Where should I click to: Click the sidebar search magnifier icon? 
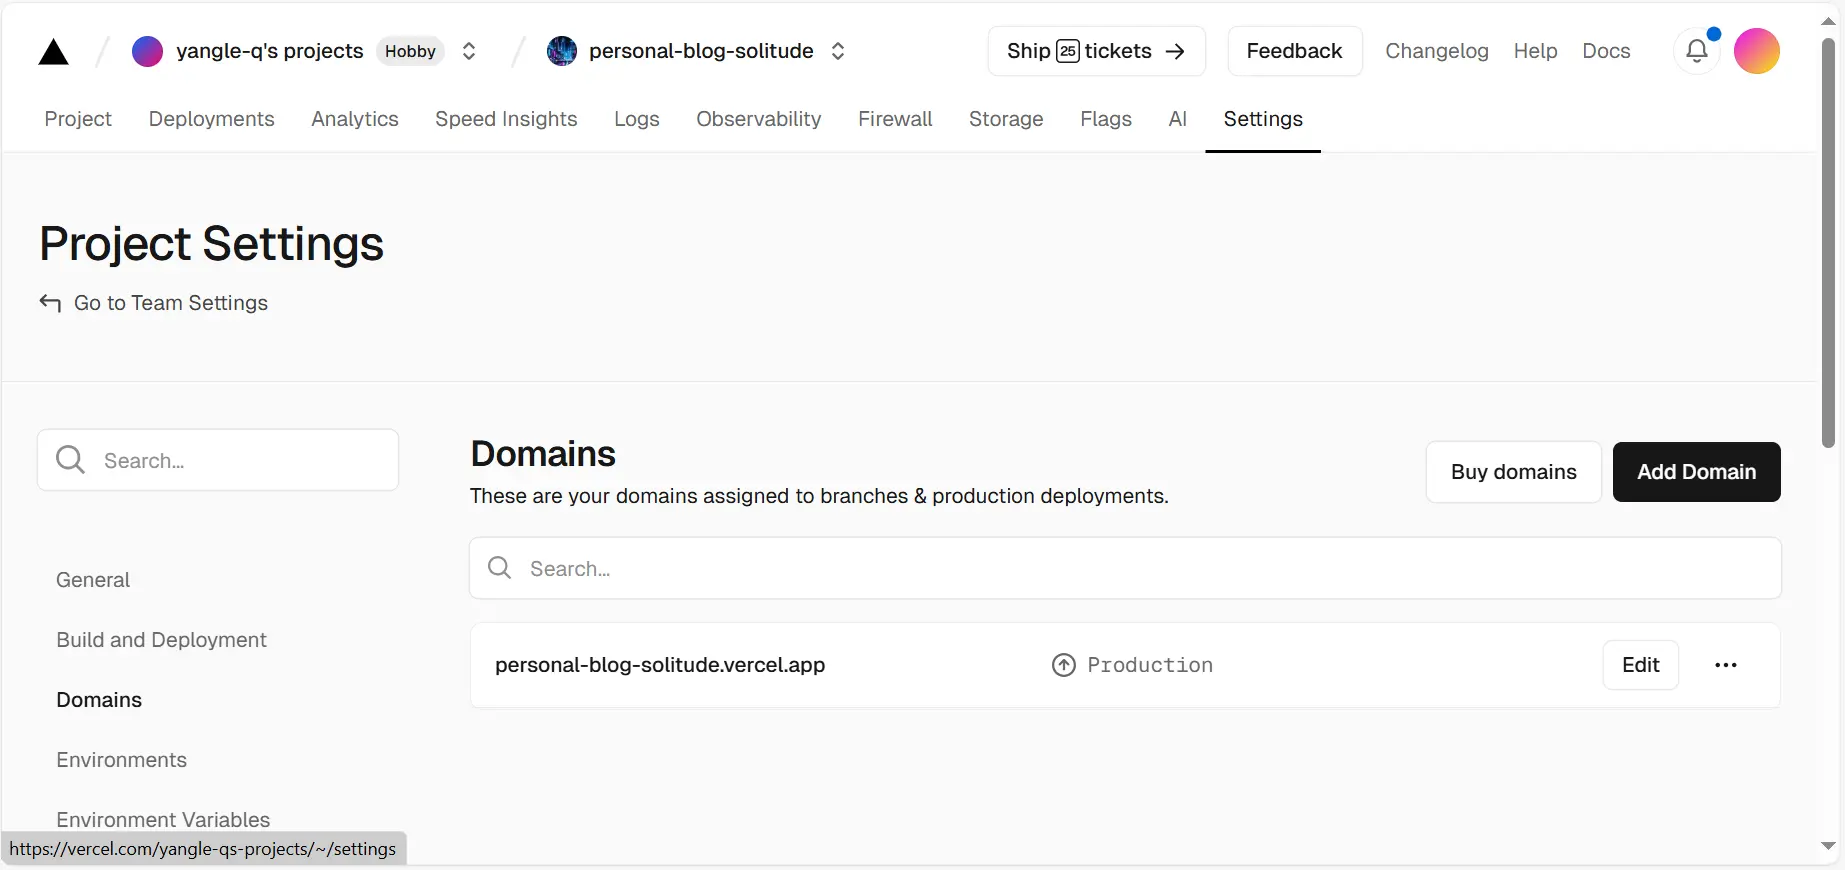[71, 460]
